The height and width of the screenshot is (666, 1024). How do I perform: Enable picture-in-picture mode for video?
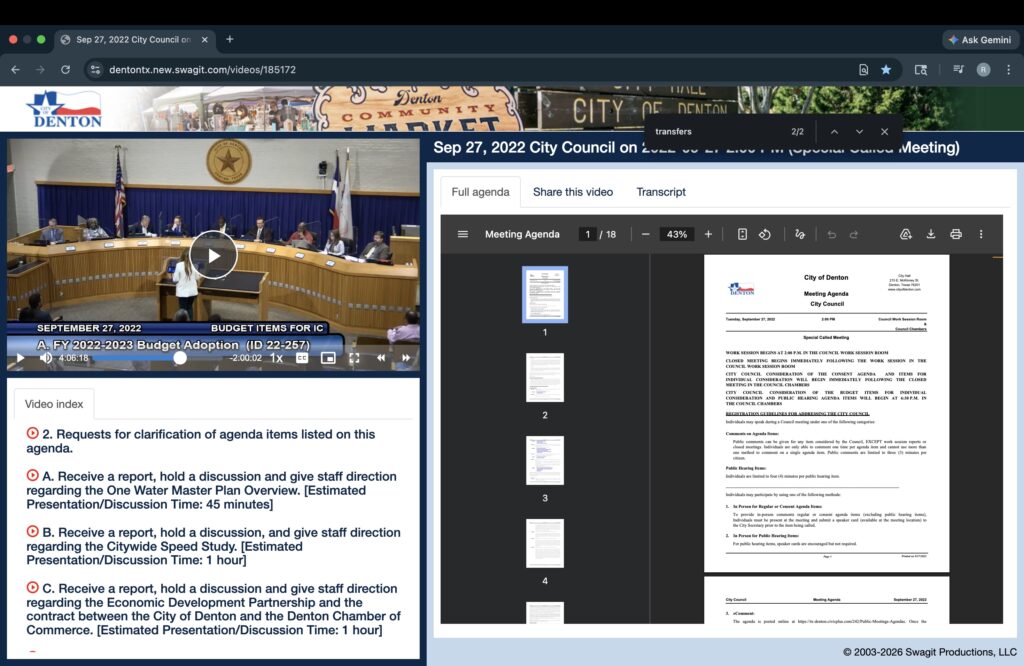327,357
